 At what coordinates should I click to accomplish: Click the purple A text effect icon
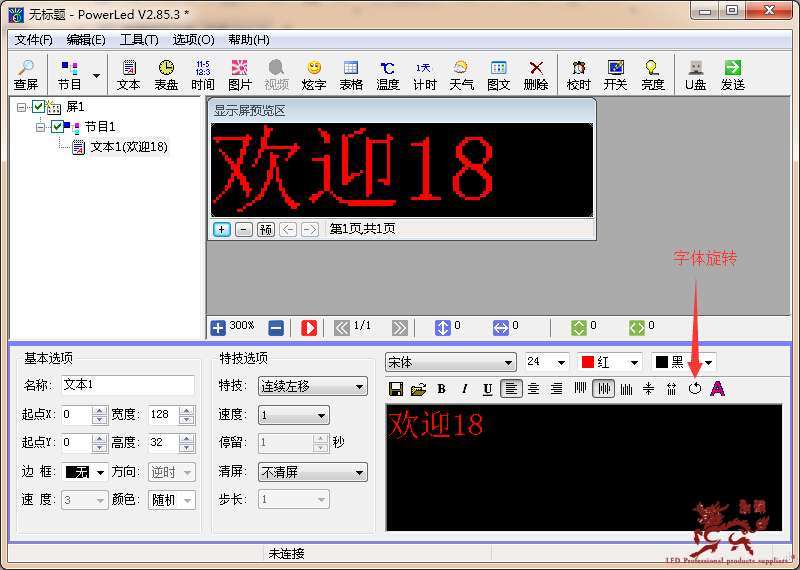pyautogui.click(x=718, y=389)
